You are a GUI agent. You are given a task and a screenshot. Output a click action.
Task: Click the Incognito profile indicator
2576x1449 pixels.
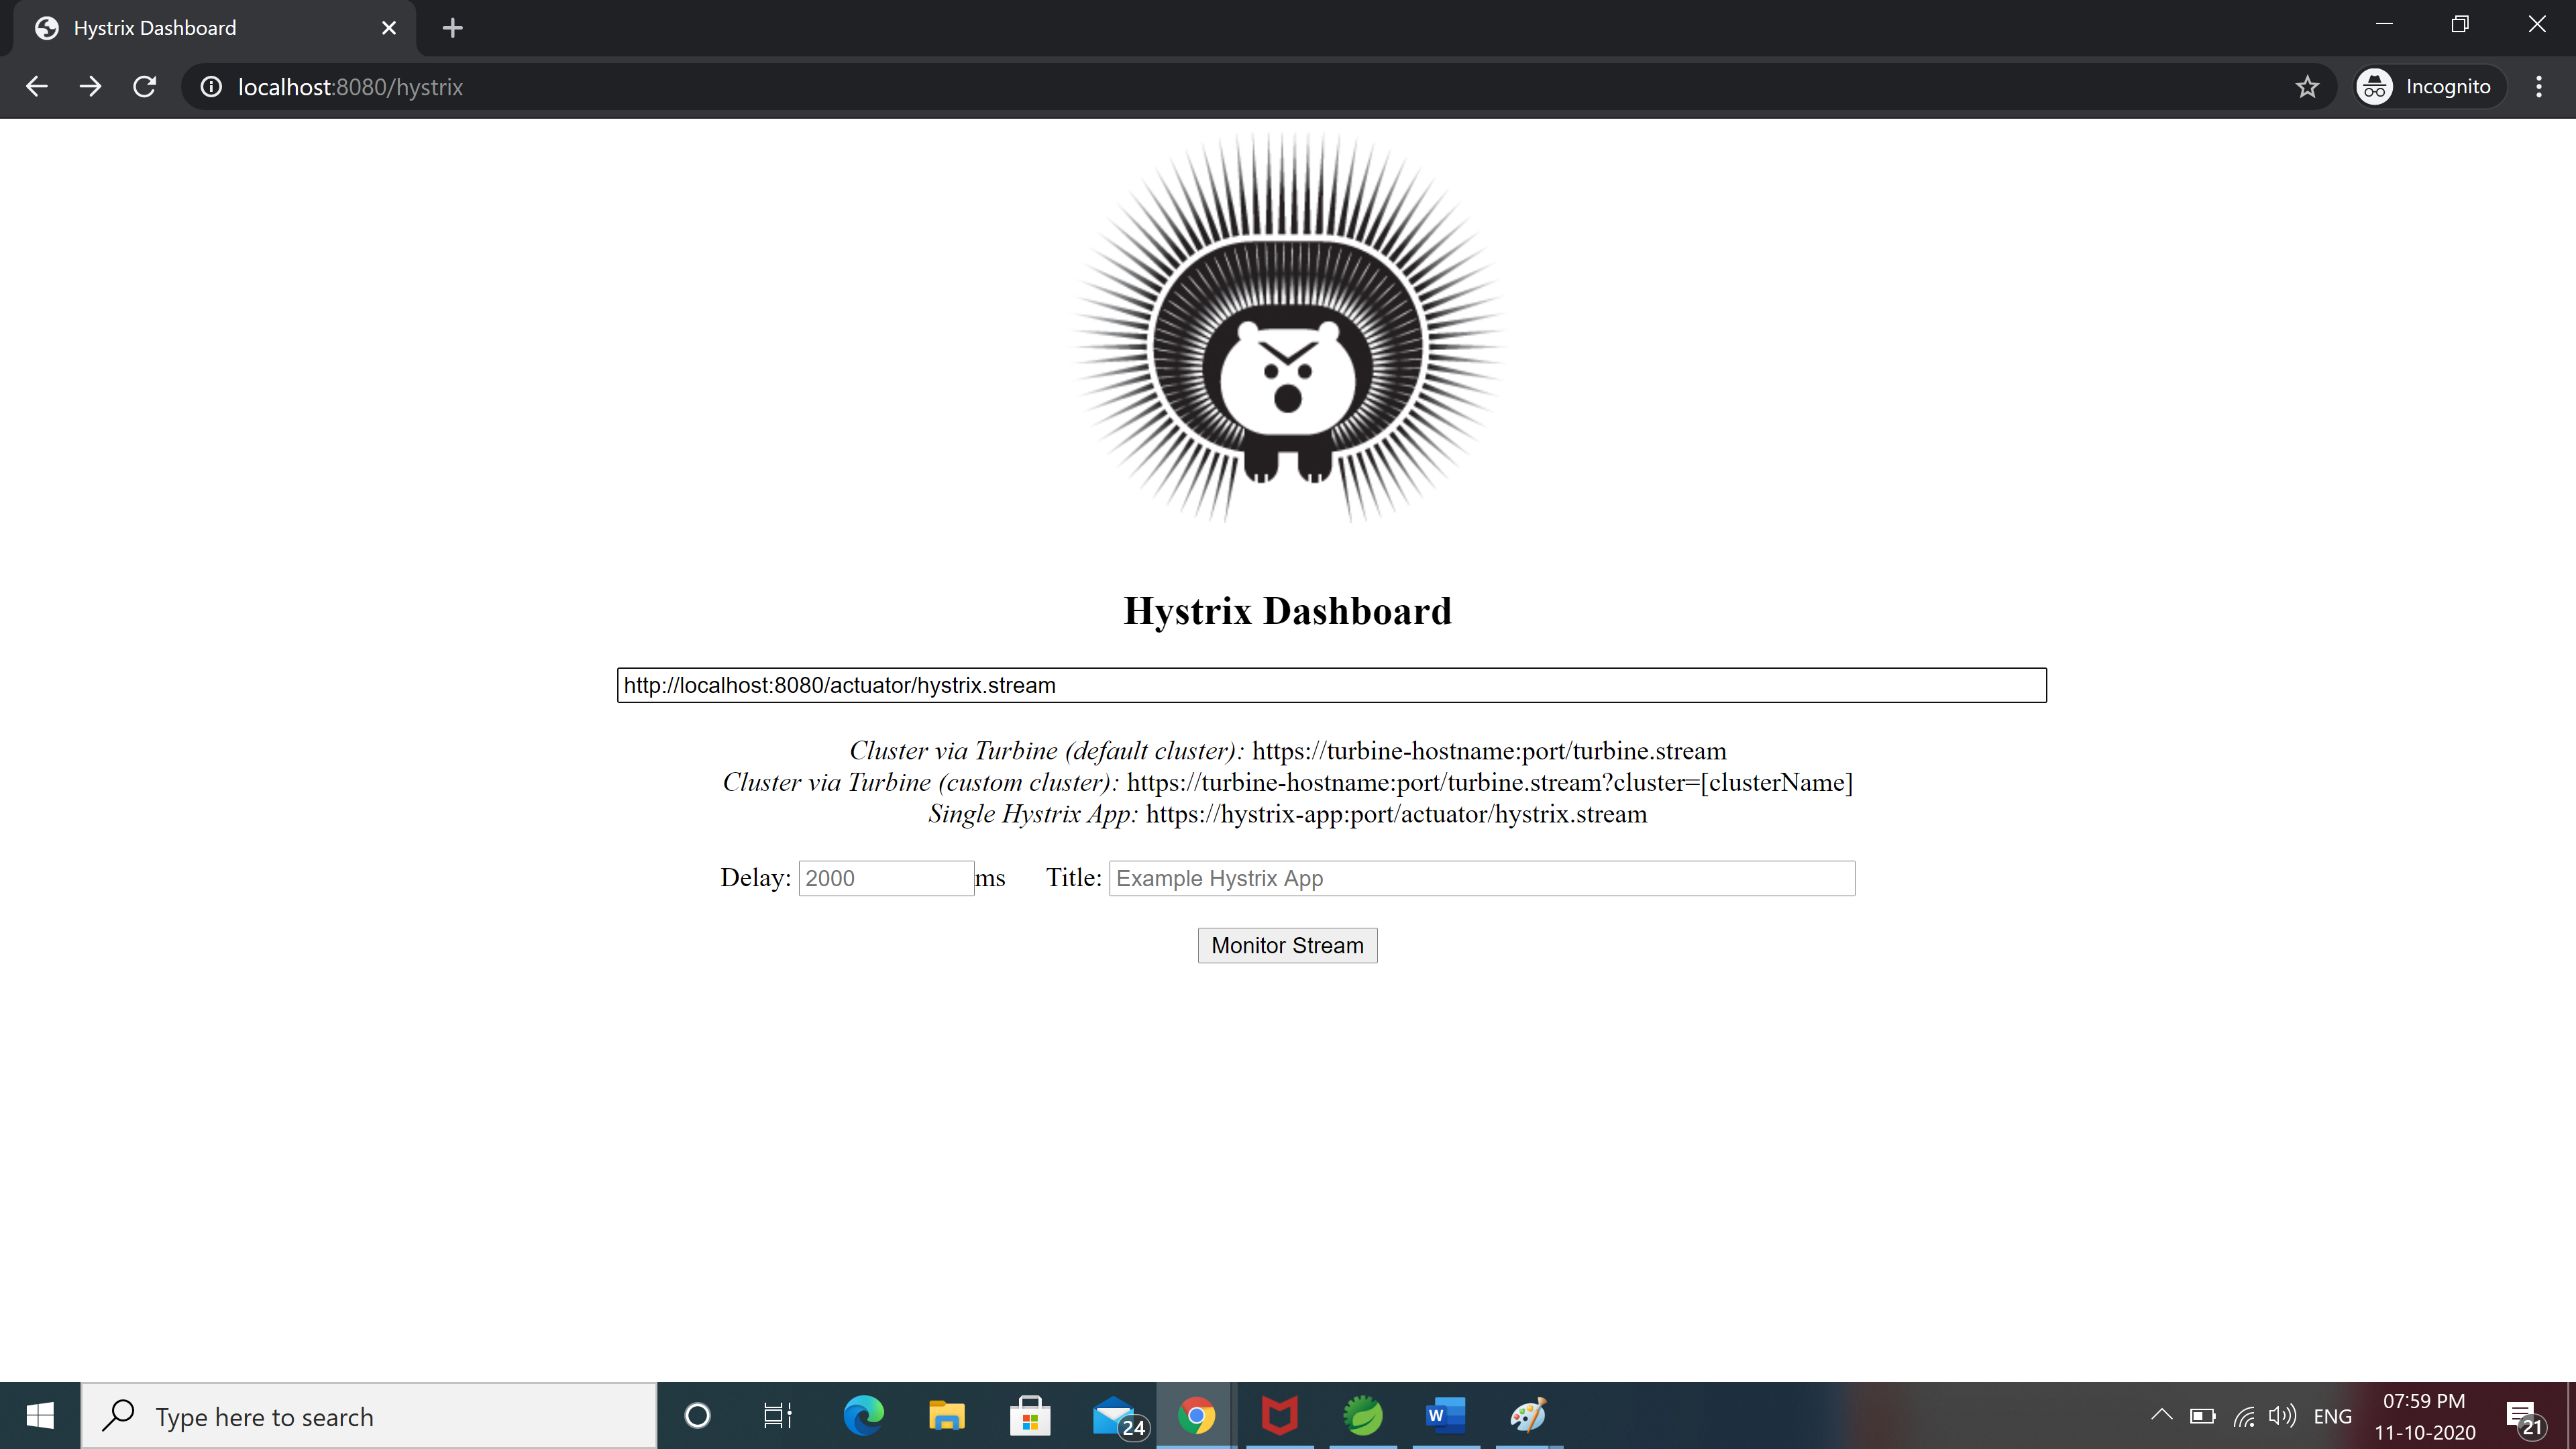click(2427, 86)
